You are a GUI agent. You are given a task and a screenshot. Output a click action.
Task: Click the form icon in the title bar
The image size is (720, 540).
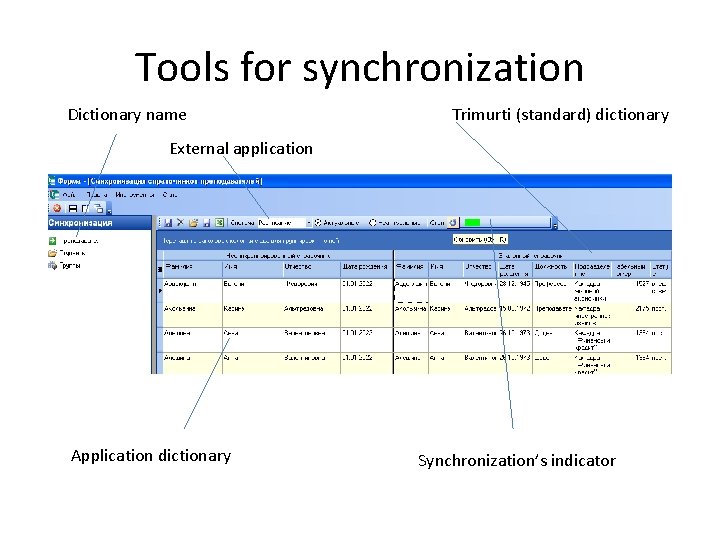point(52,181)
